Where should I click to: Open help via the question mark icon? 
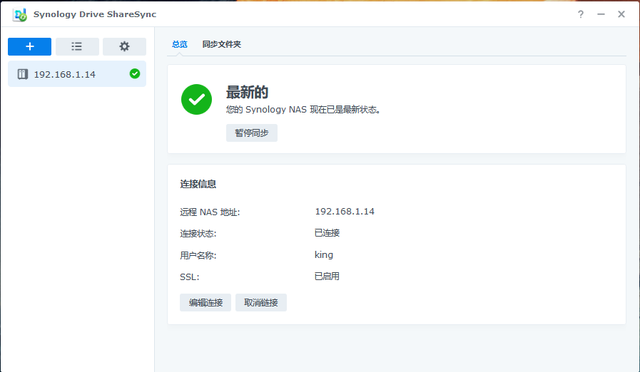point(580,14)
